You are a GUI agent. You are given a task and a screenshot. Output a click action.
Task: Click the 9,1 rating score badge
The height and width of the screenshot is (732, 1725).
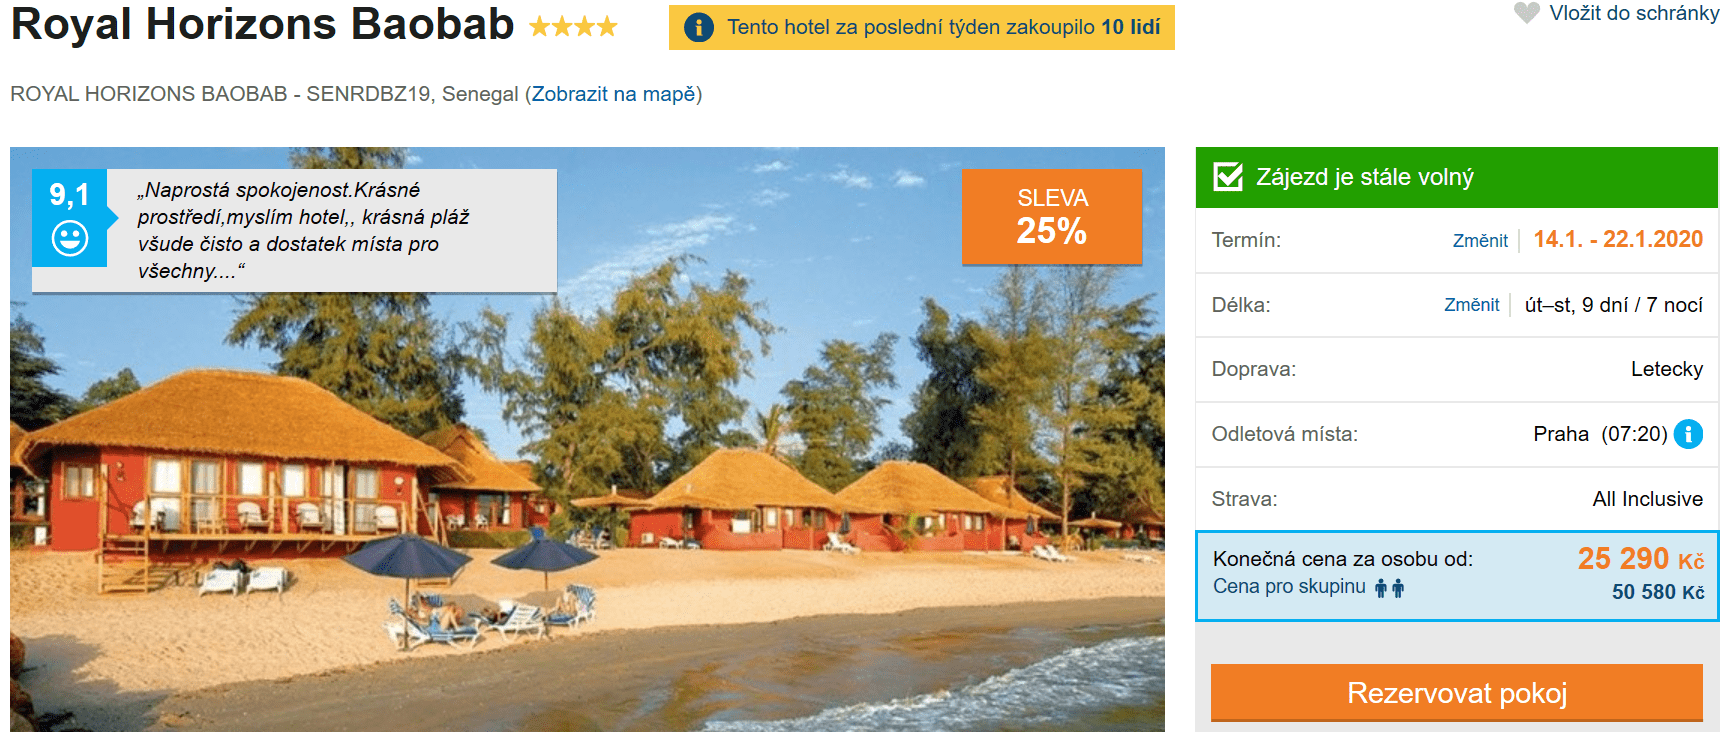tap(70, 218)
